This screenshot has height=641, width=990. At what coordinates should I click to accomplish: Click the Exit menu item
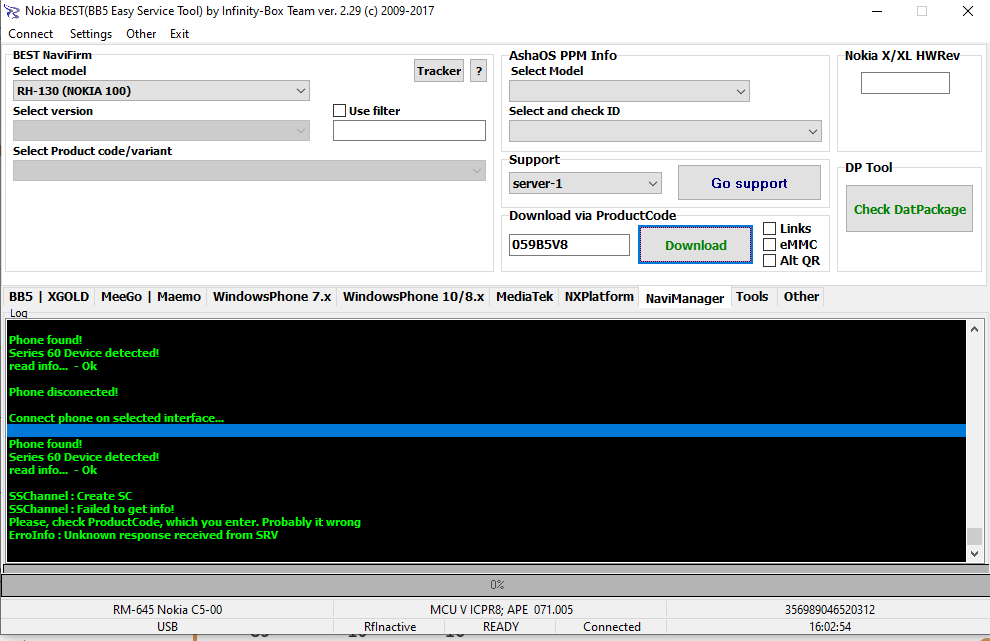[x=179, y=34]
